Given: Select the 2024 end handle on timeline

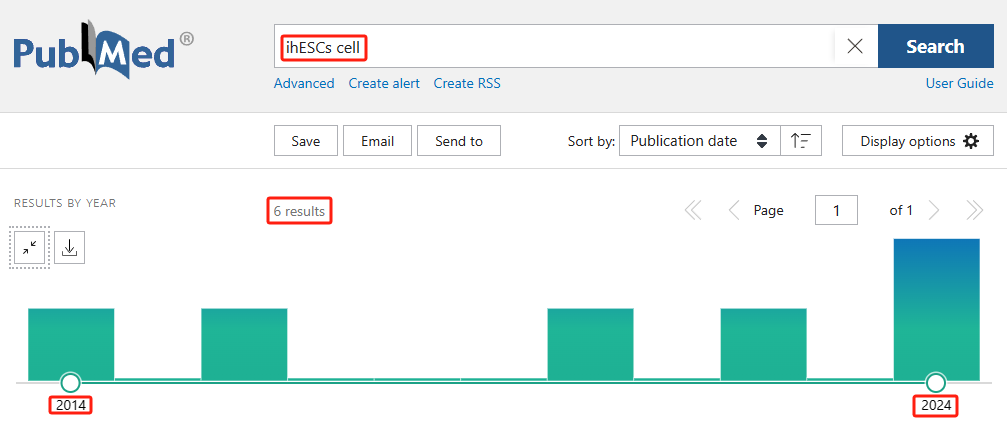Looking at the screenshot, I should (x=936, y=383).
